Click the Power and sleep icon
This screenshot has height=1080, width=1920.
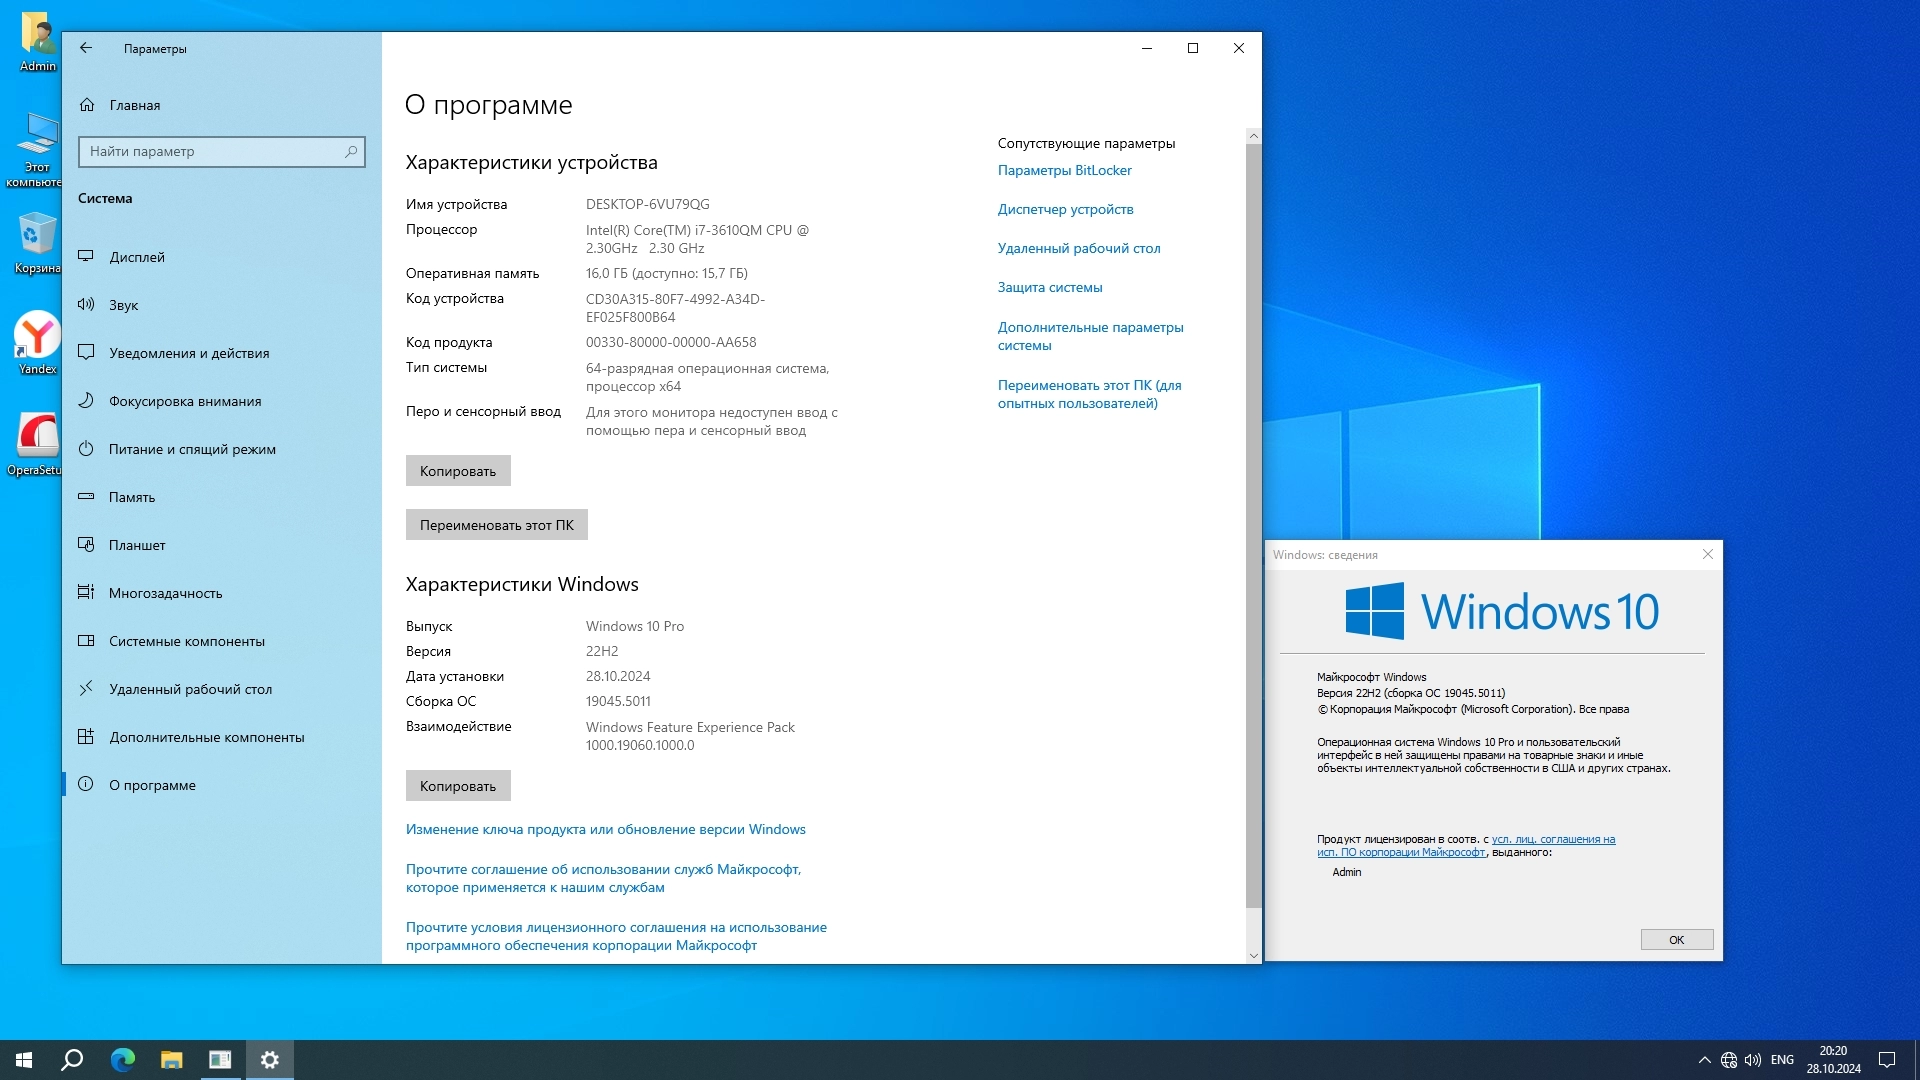86,449
